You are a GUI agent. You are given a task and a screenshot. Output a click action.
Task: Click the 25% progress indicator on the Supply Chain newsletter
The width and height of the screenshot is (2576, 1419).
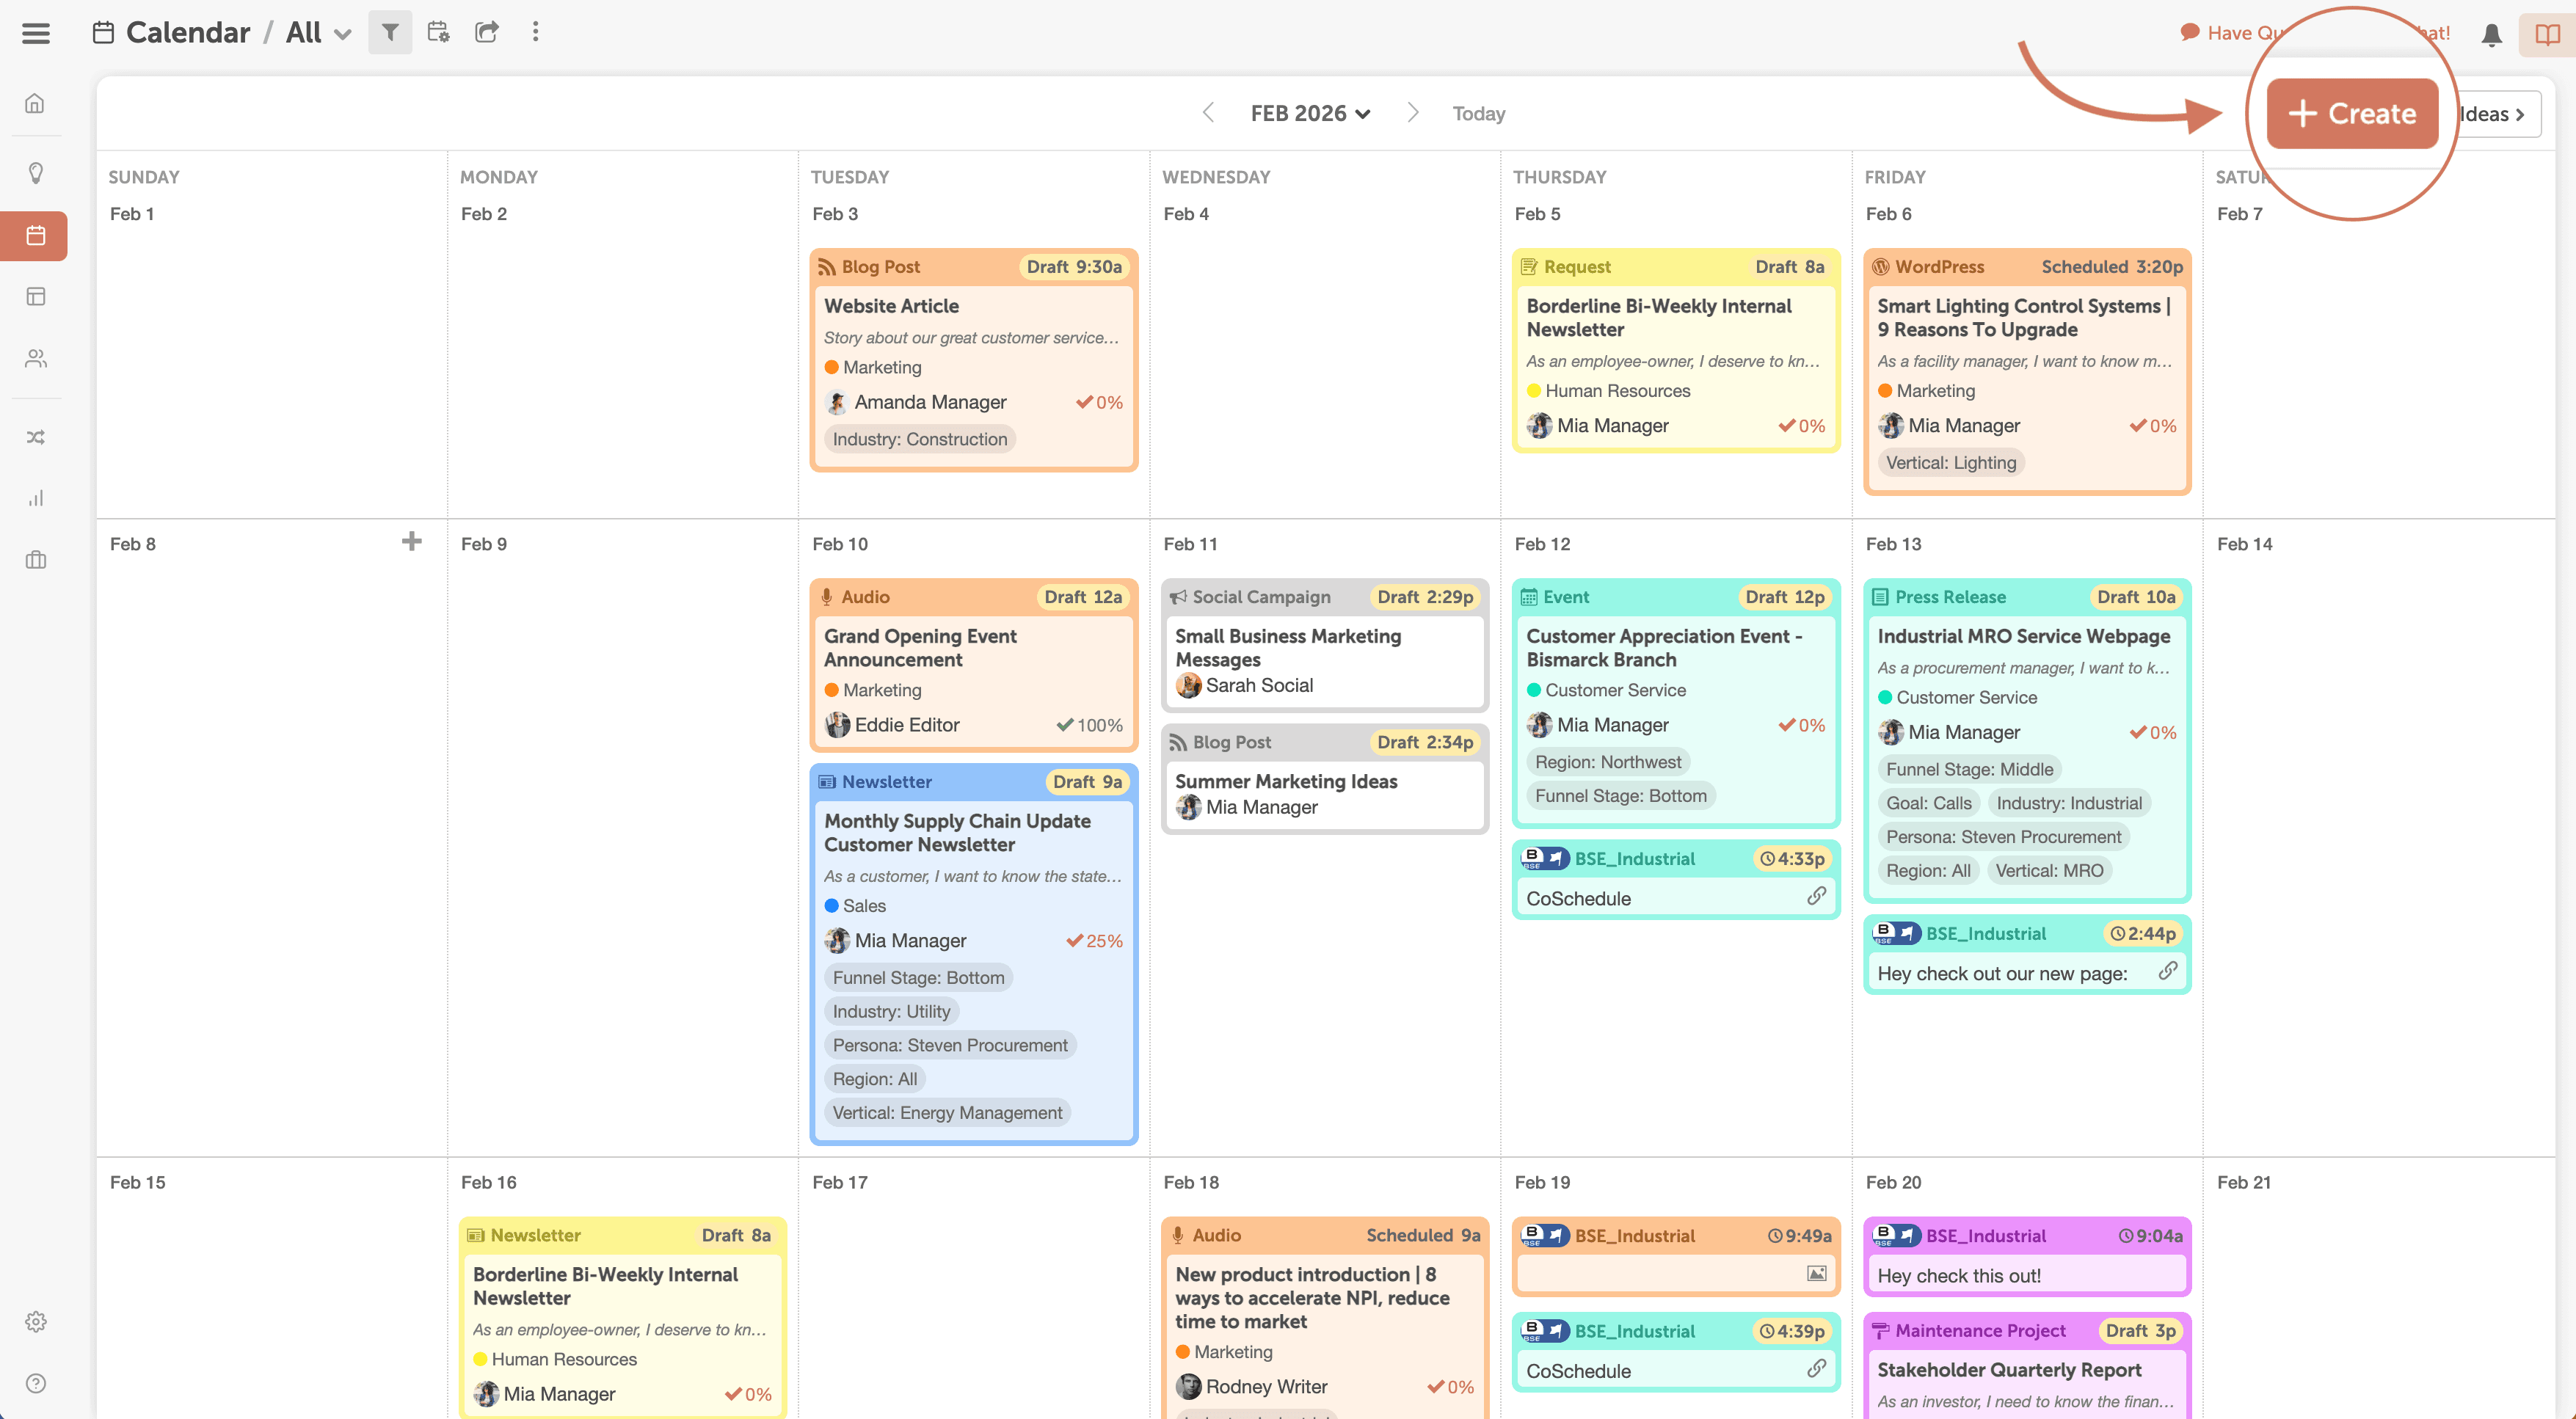point(1094,940)
